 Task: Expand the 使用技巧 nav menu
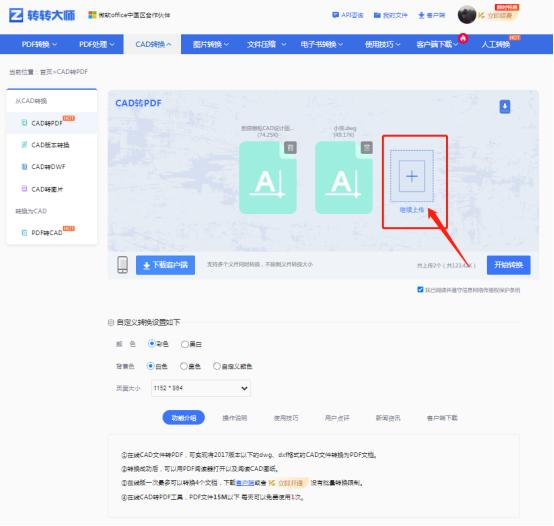(383, 44)
